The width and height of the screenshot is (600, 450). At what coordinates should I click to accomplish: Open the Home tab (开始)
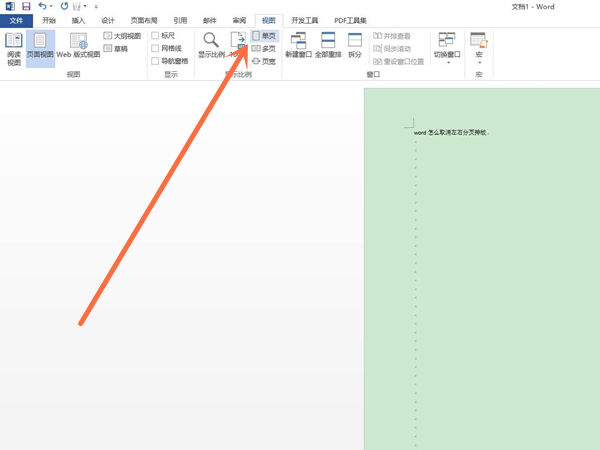(x=49, y=20)
